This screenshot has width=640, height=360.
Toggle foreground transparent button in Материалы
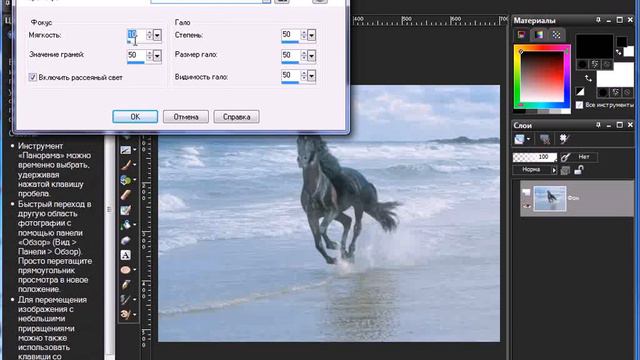point(607,64)
